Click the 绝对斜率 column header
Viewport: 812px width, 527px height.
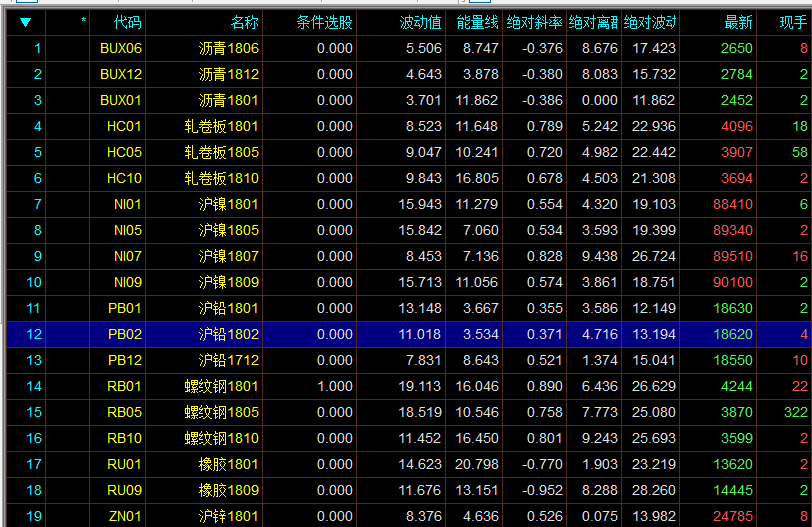tap(534, 22)
